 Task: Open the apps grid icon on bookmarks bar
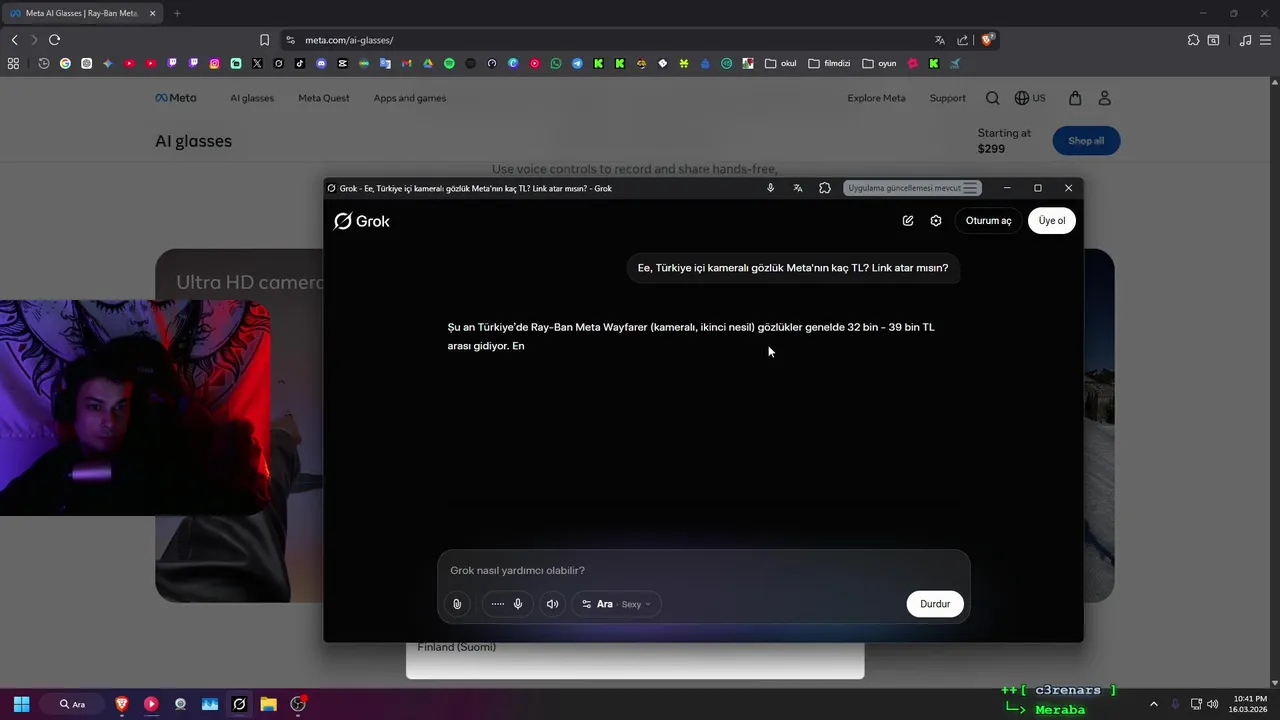click(x=13, y=63)
